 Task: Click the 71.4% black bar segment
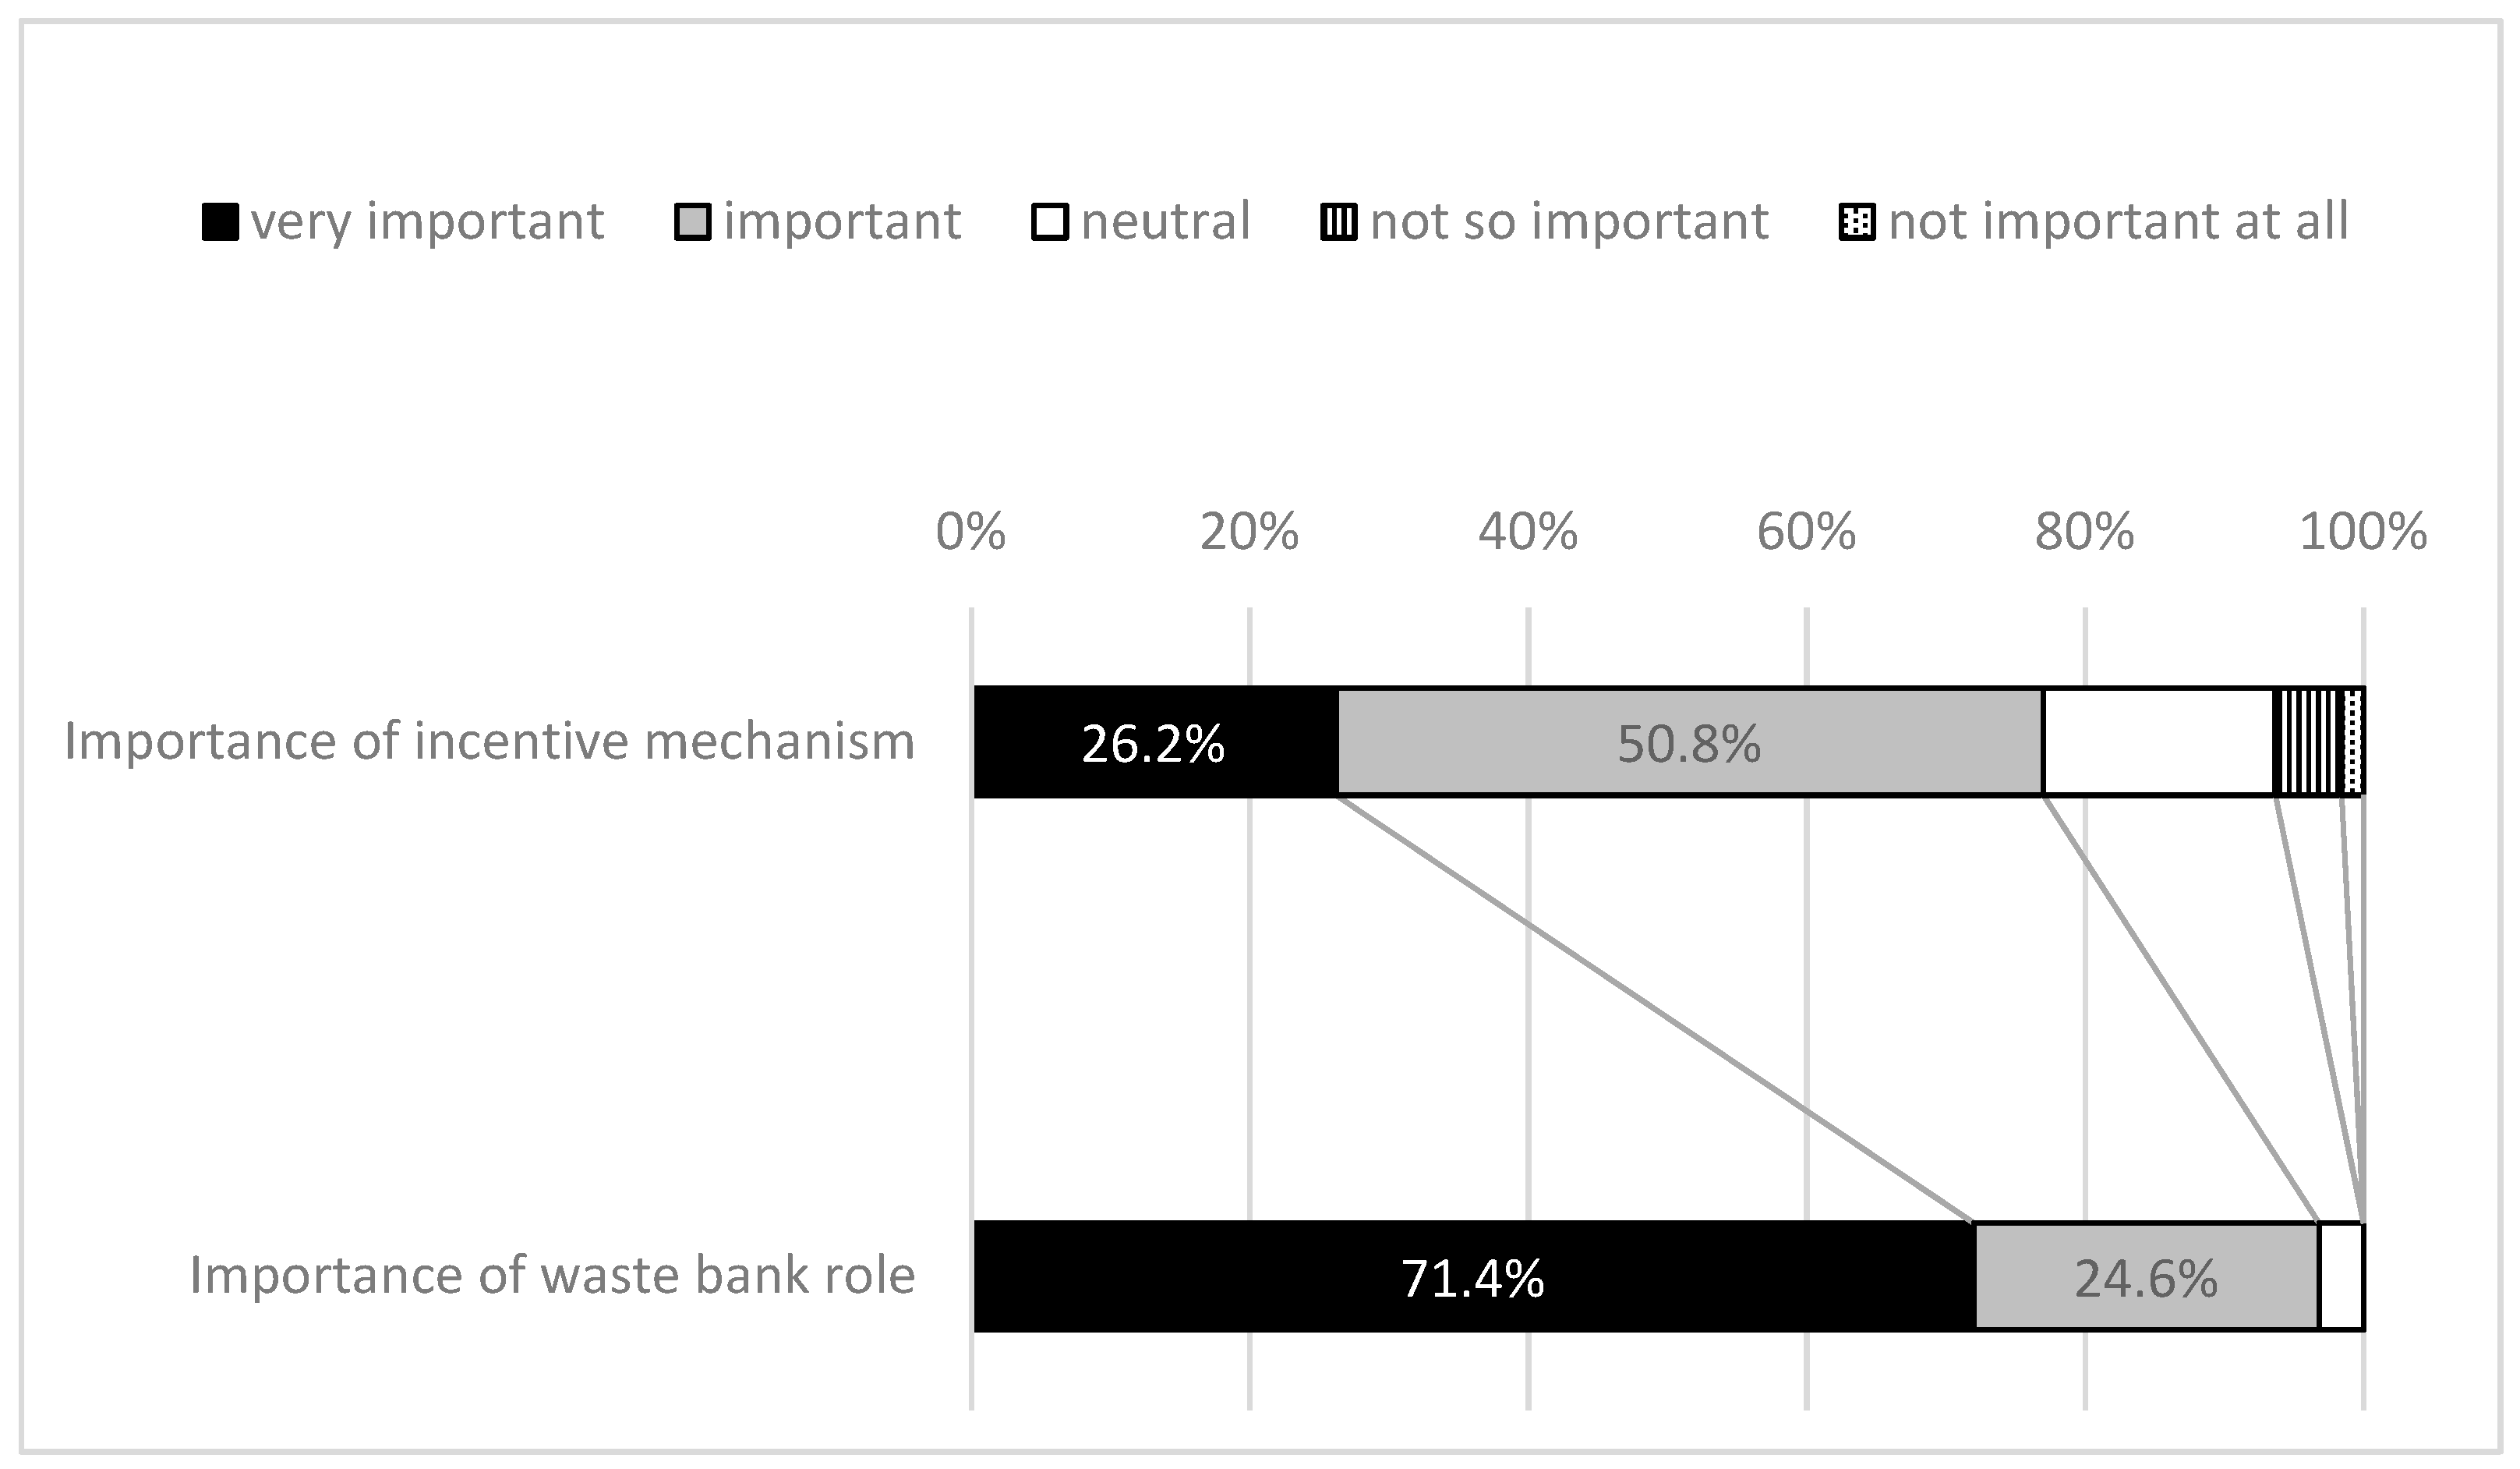tap(1472, 1277)
